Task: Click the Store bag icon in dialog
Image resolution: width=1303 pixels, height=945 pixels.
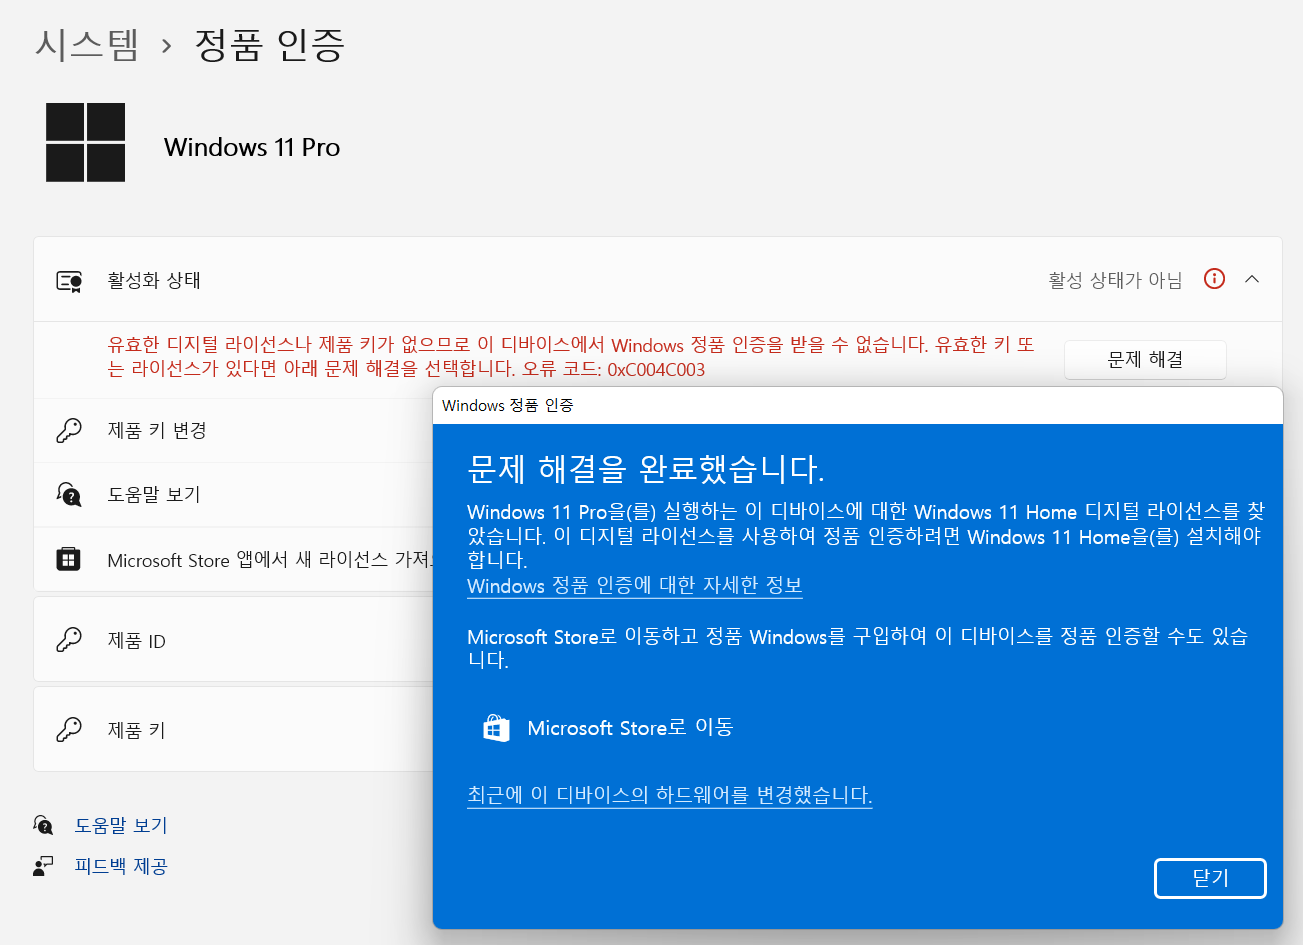Action: click(x=496, y=727)
